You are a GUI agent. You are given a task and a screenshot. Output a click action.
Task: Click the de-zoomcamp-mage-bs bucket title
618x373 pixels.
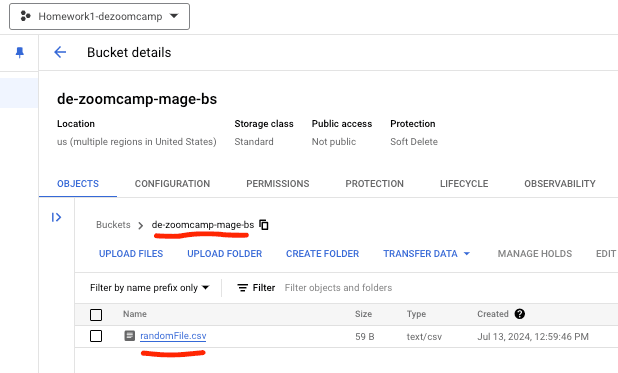pos(137,99)
